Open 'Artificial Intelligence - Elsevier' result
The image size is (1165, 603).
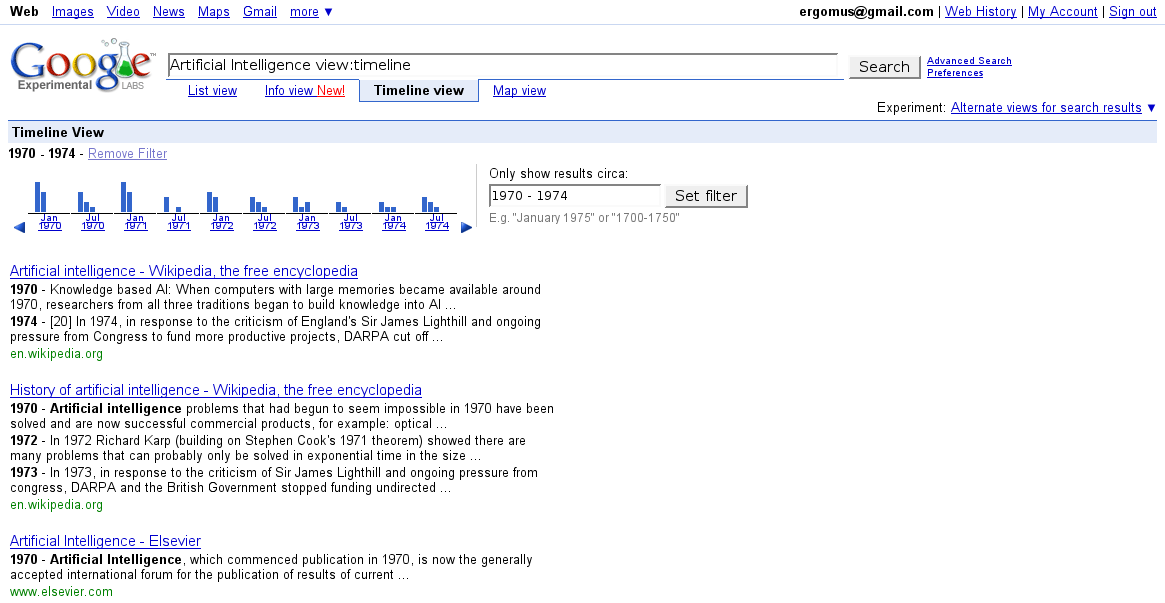[106, 541]
